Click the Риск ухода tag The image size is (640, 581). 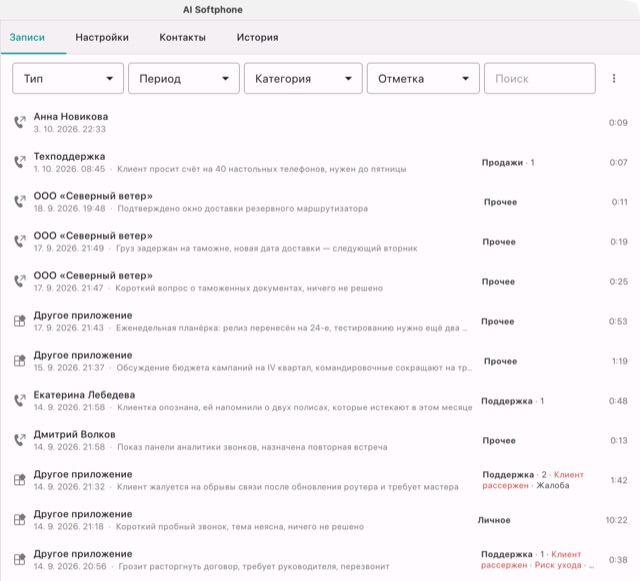tap(558, 565)
